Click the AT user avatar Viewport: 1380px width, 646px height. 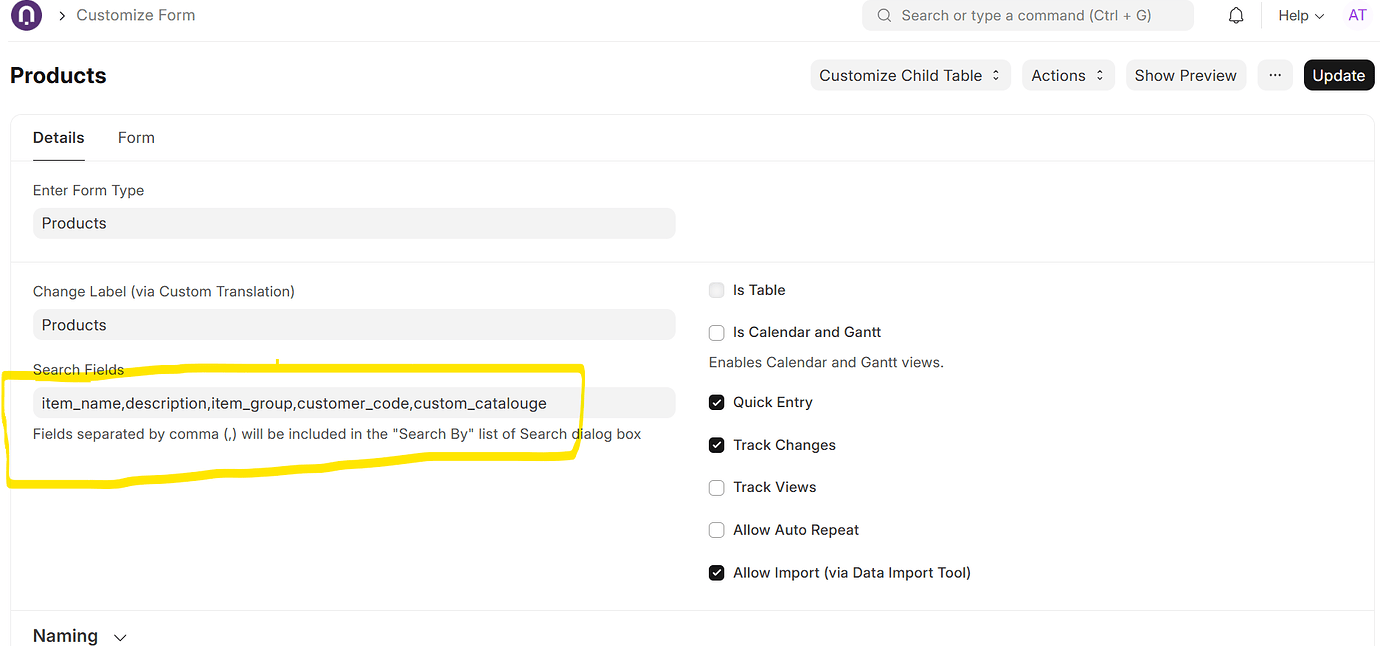click(x=1357, y=15)
